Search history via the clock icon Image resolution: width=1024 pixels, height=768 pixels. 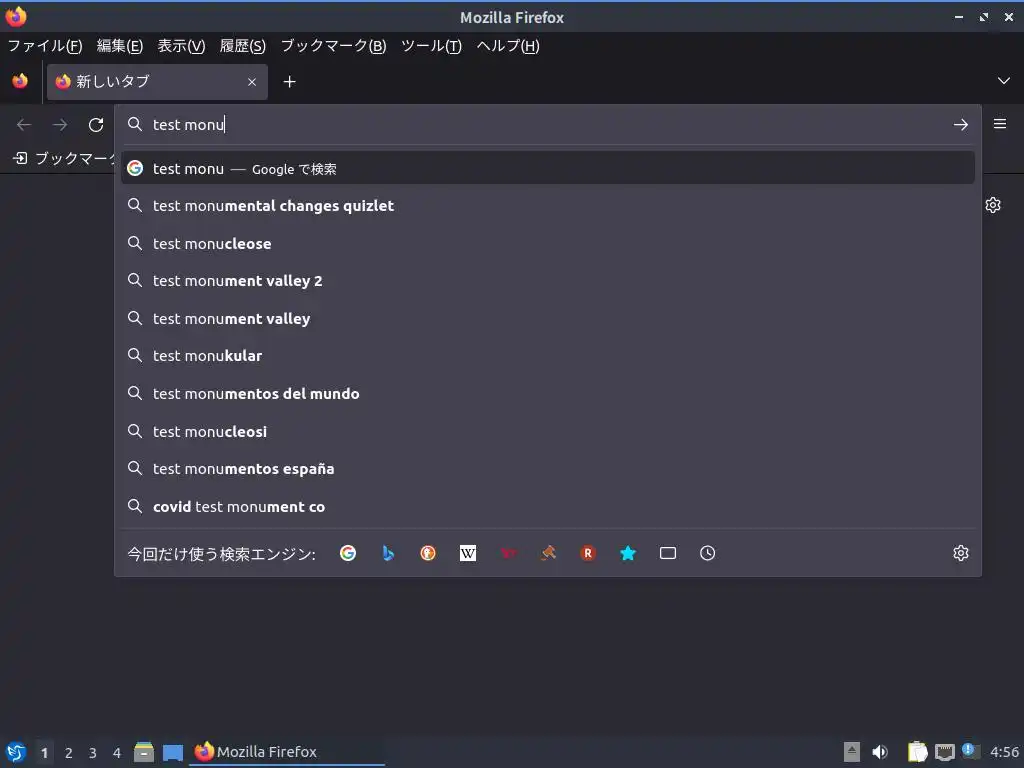tap(707, 553)
